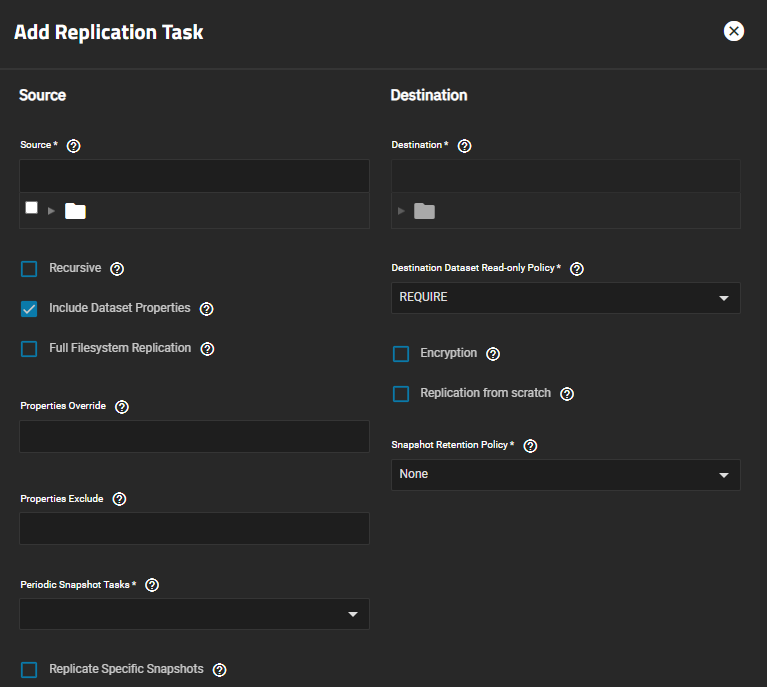Image resolution: width=767 pixels, height=687 pixels.
Task: Expand Periodic Snapshot Tasks dropdown
Action: coord(194,614)
